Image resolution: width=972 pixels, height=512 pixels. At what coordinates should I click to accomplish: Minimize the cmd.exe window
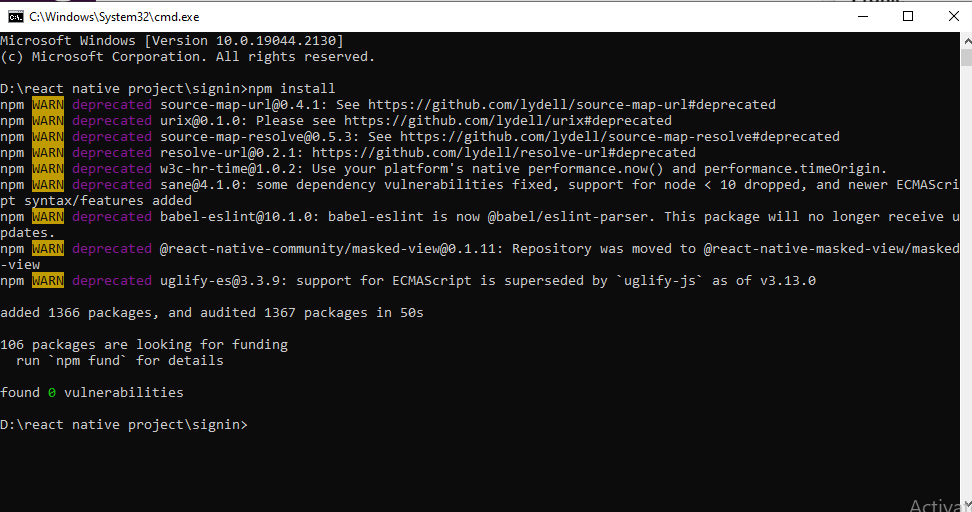(862, 17)
